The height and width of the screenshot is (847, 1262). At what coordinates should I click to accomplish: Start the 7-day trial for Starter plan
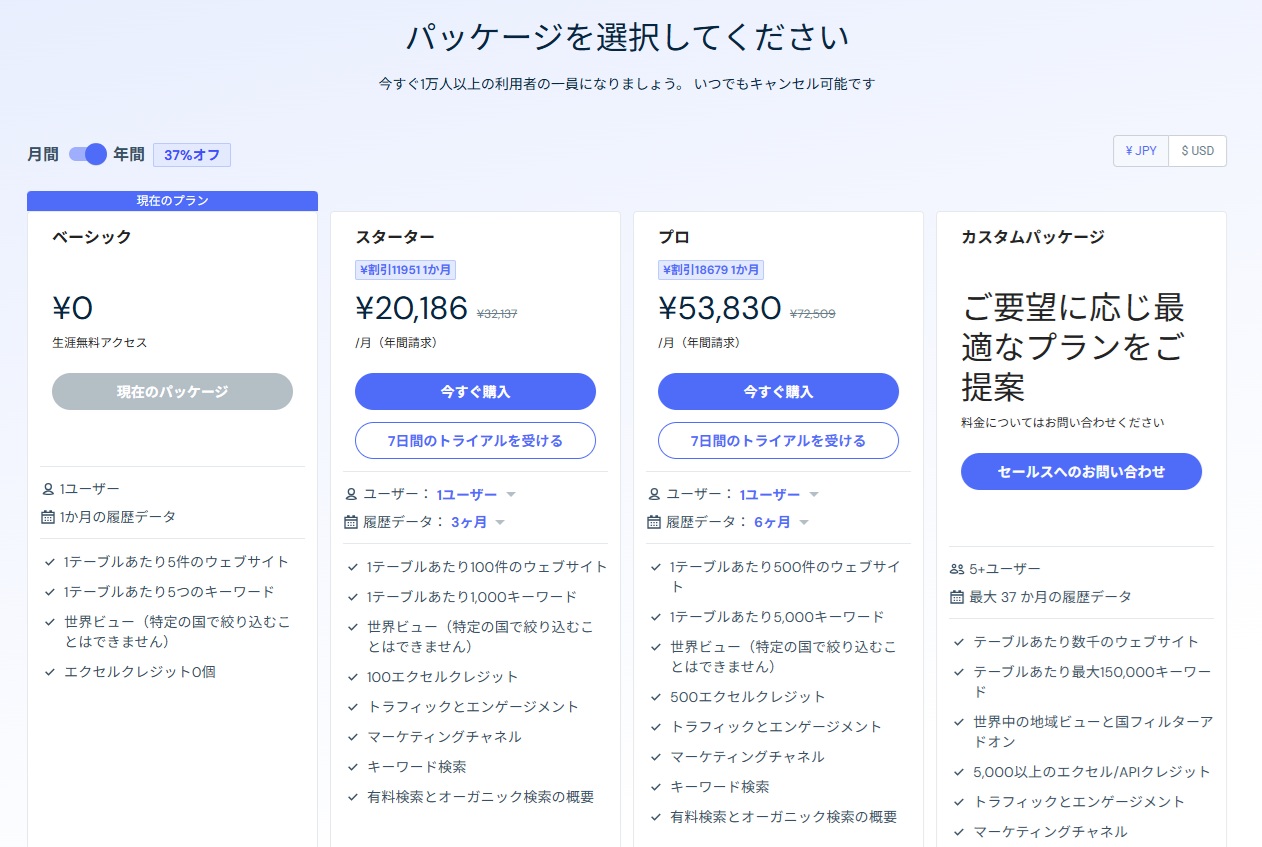475,441
